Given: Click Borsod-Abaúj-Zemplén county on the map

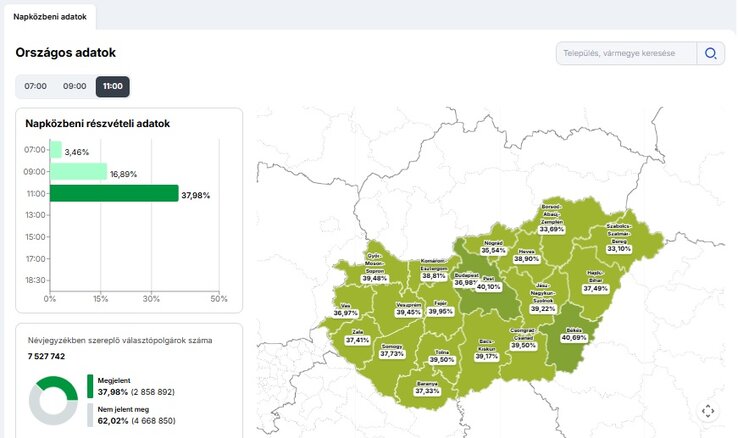Looking at the screenshot, I should (x=552, y=225).
